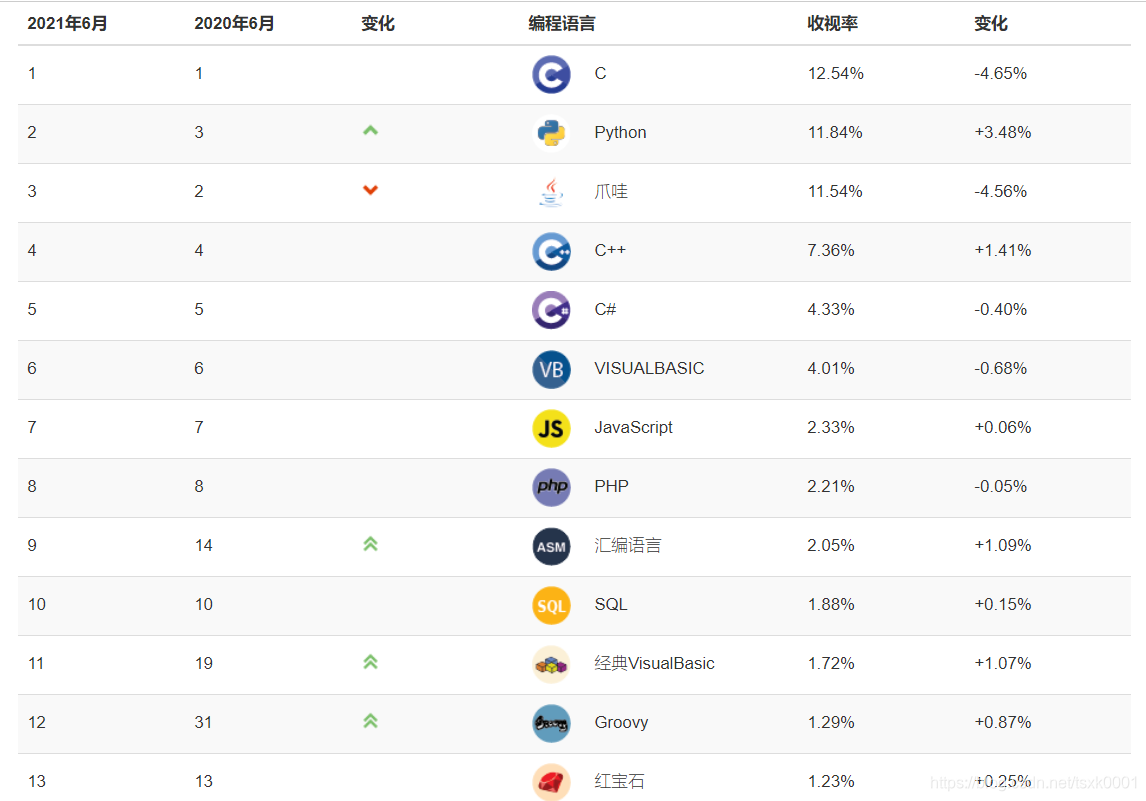1146x801 pixels.
Task: Click the language name C in top row
Action: pos(600,74)
